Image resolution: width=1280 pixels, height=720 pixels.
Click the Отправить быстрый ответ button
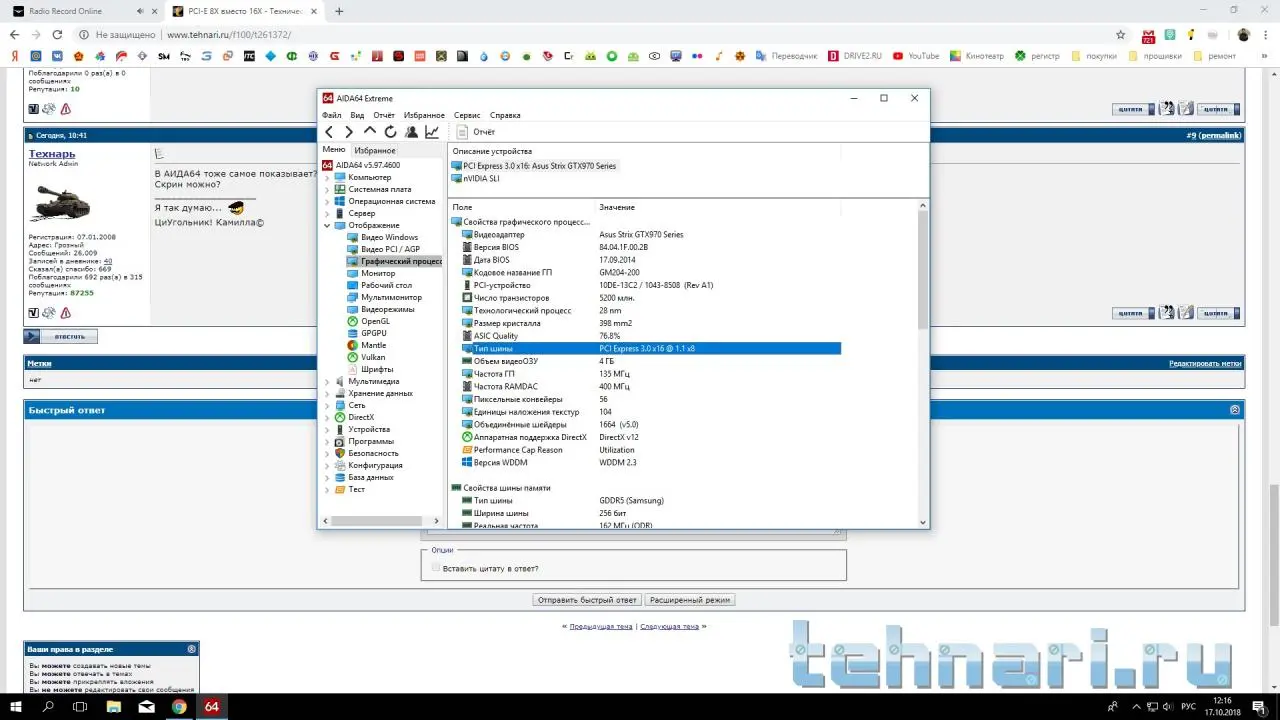point(587,600)
